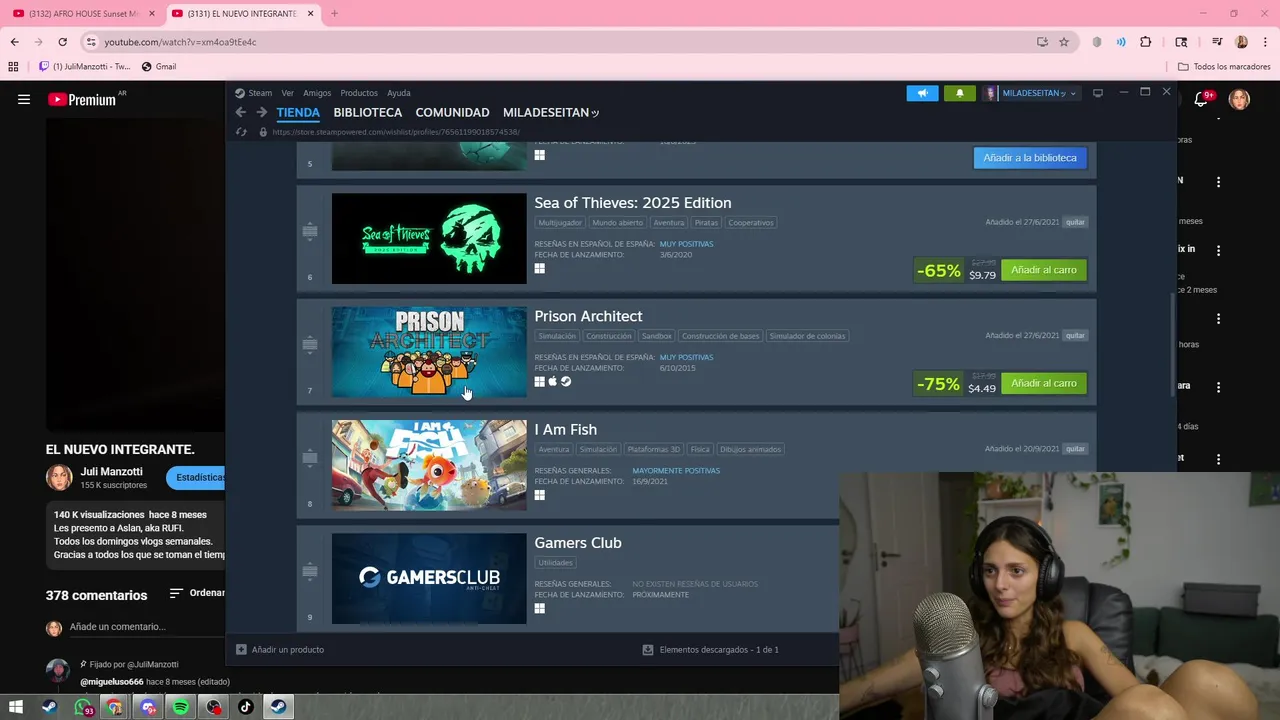1280x720 pixels.
Task: Open Gamers Club thumbnail
Action: 429,578
